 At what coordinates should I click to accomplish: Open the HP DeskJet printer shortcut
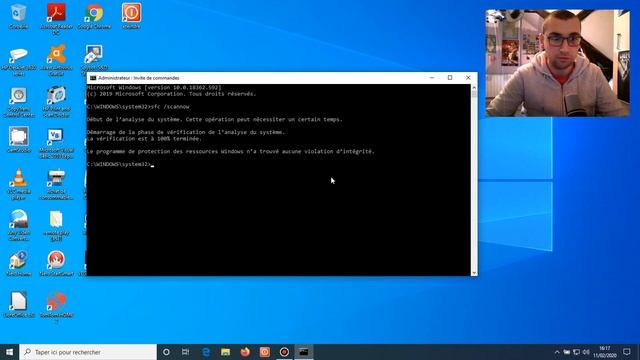click(18, 61)
